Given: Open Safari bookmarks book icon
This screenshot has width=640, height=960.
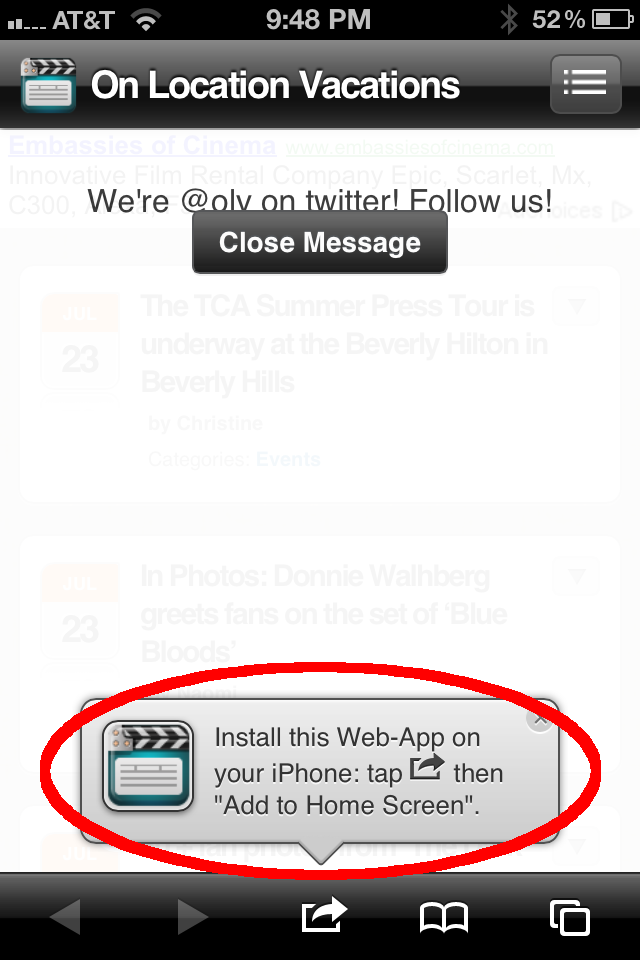Looking at the screenshot, I should [x=443, y=917].
